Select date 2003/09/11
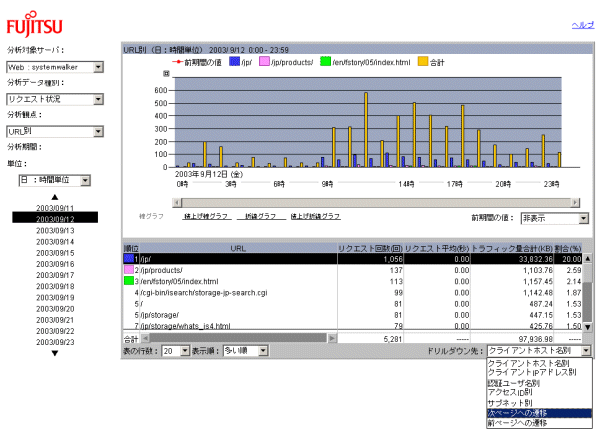The width and height of the screenshot is (600, 430). click(55, 208)
